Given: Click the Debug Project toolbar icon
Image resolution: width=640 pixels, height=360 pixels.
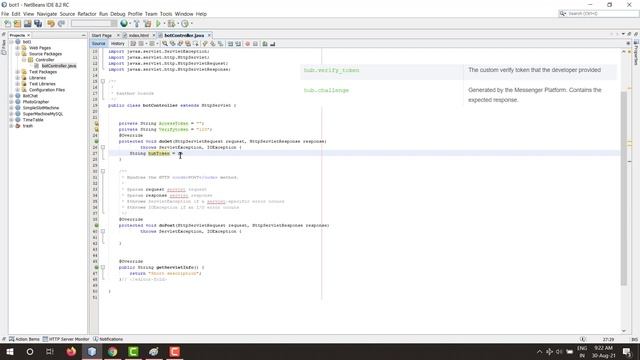Looking at the screenshot, I should (171, 24).
